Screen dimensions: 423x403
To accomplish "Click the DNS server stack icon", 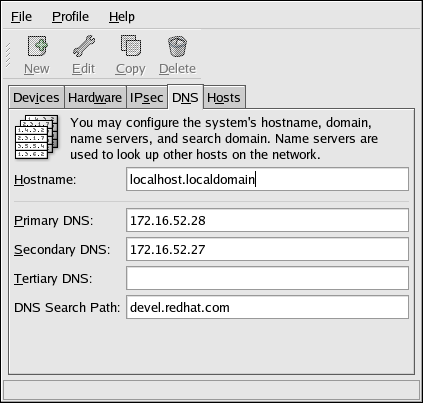I will pyautogui.click(x=37, y=137).
